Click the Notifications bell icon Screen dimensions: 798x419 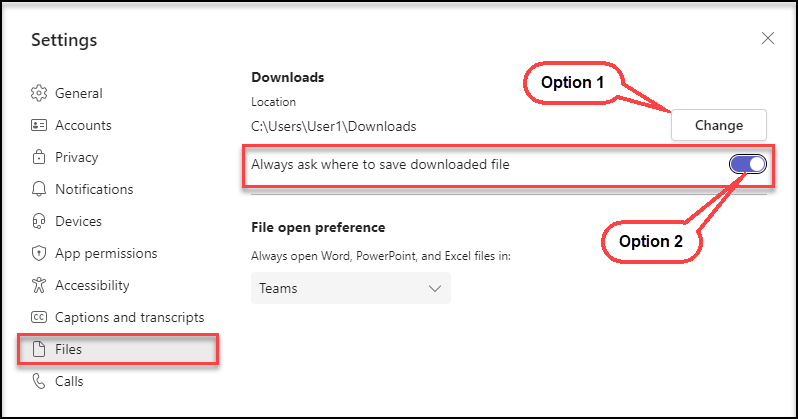pos(39,189)
